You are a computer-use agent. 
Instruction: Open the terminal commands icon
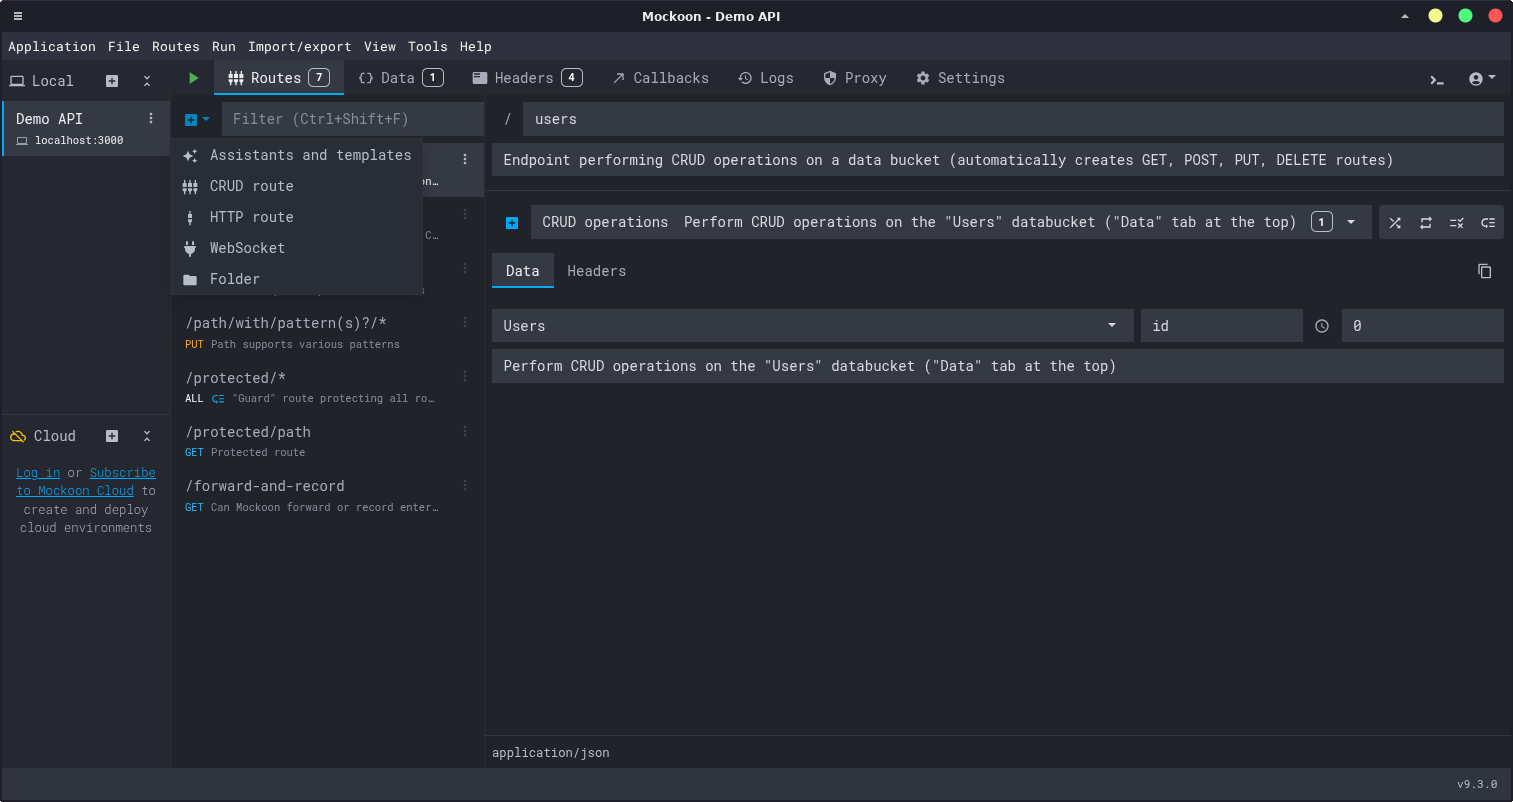[x=1437, y=79]
